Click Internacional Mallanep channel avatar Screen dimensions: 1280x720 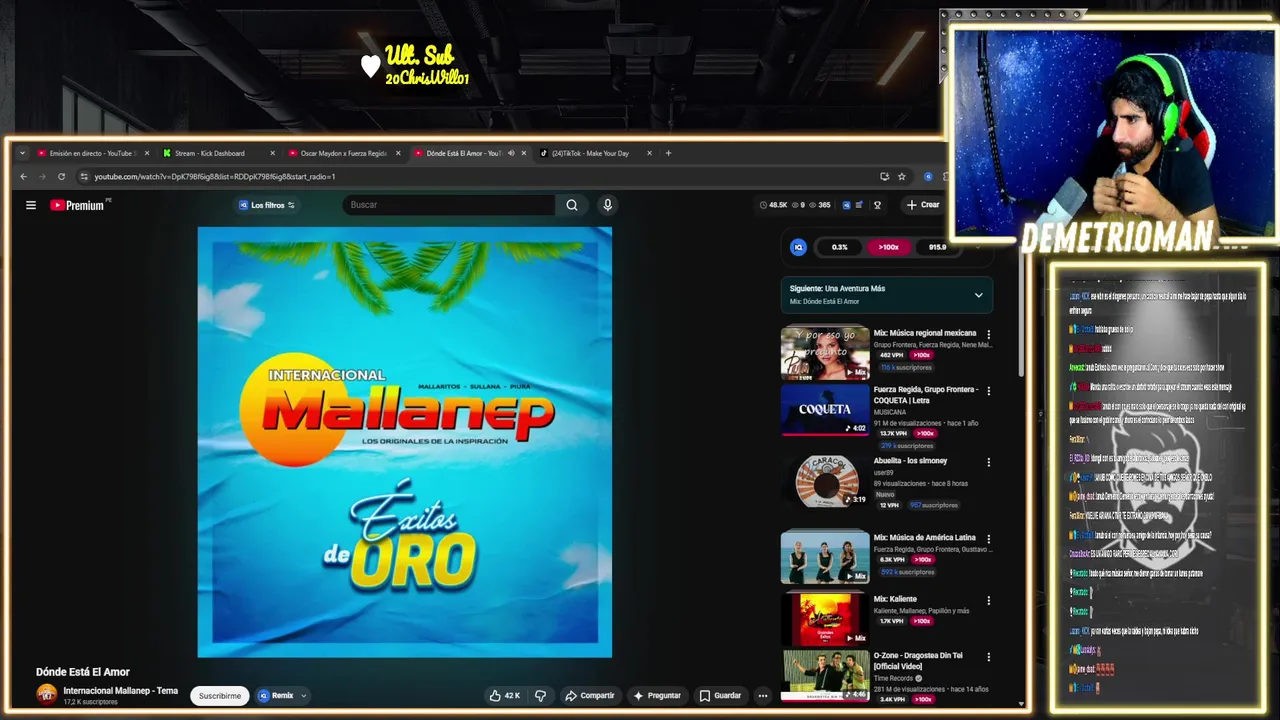pyautogui.click(x=47, y=695)
